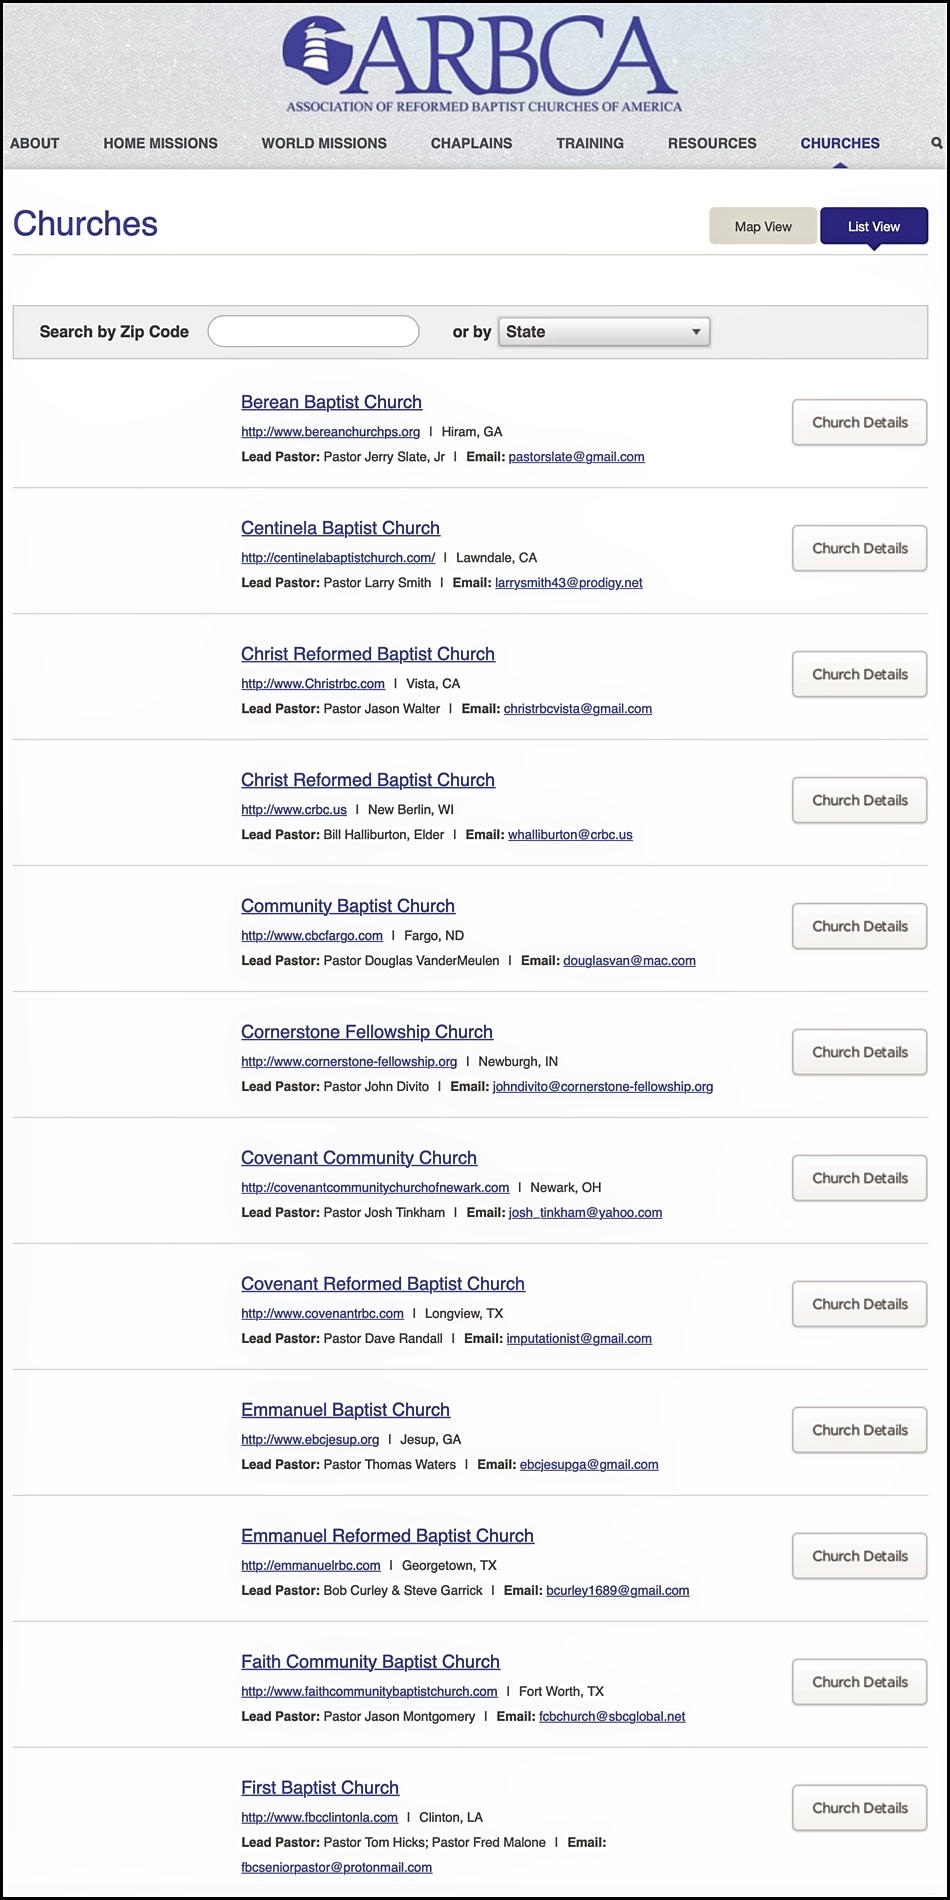Go to the Chaplains menu item

tap(471, 143)
